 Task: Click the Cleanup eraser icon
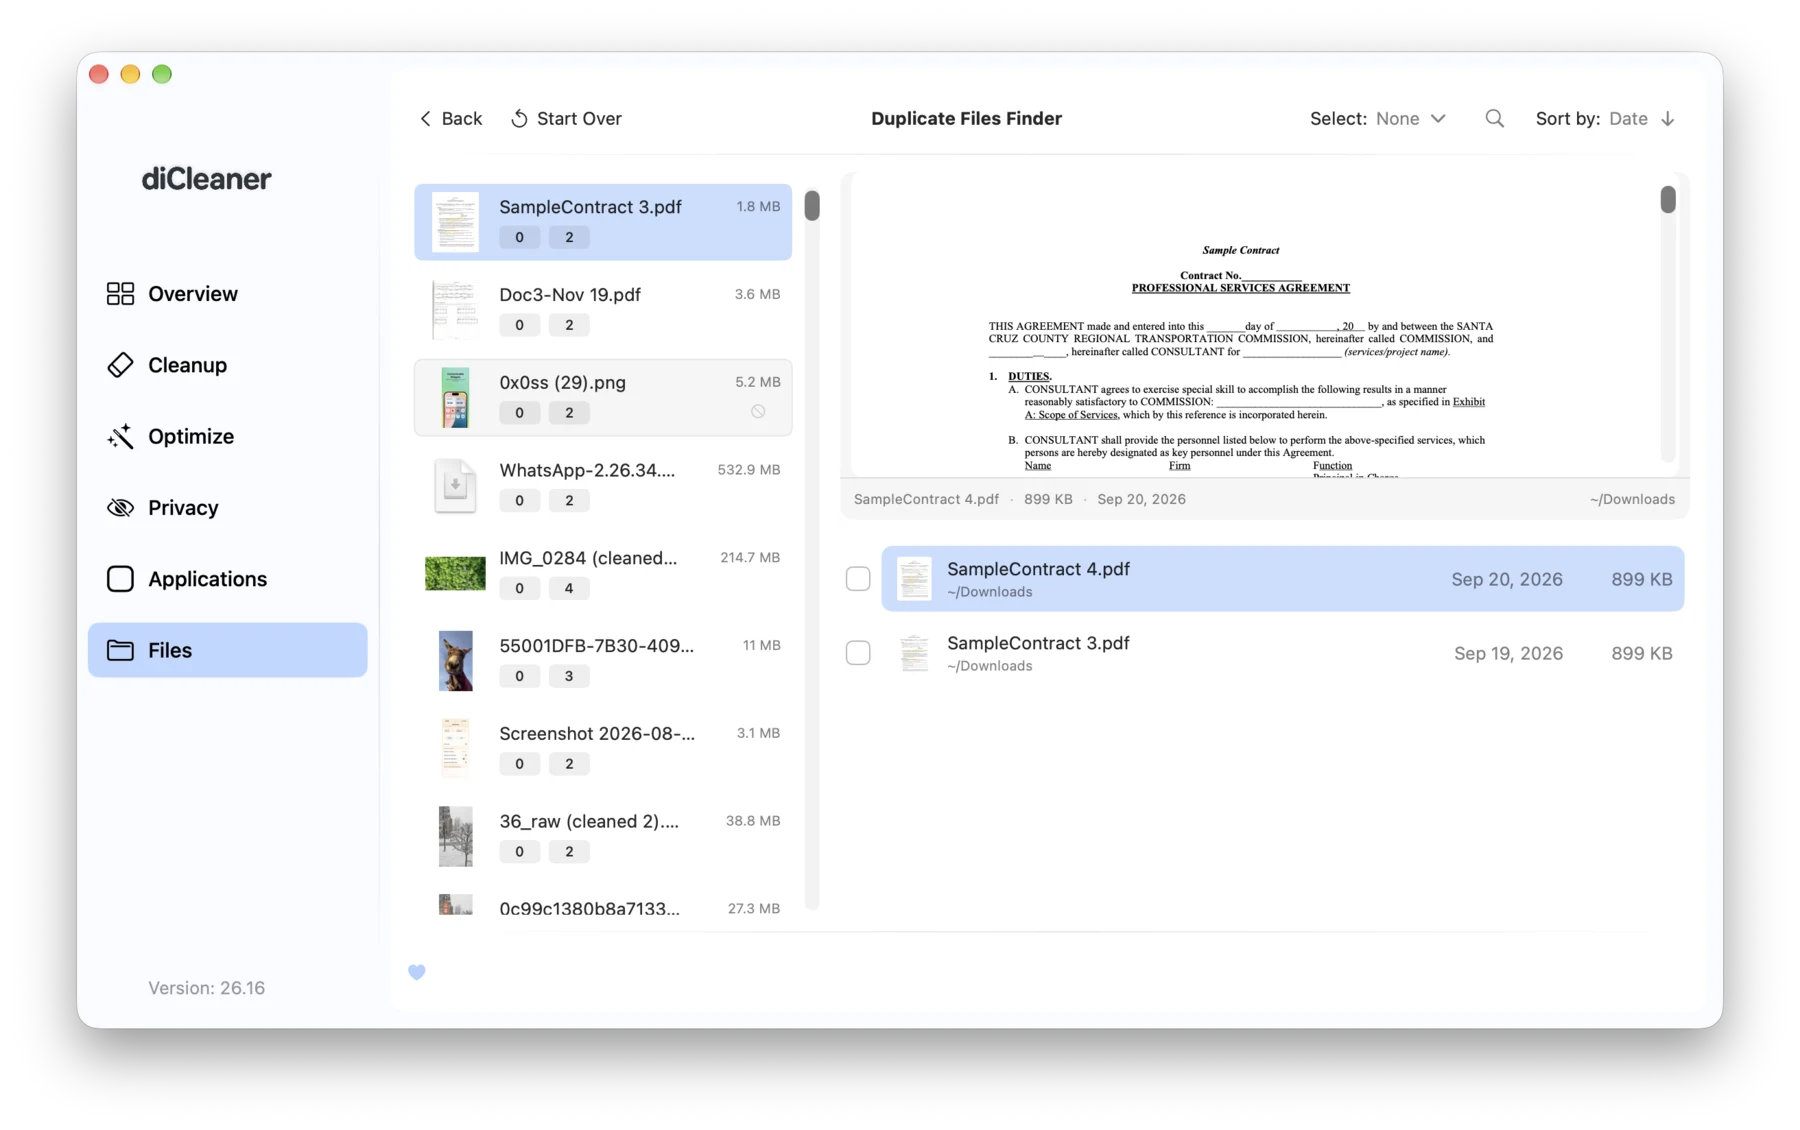point(120,365)
